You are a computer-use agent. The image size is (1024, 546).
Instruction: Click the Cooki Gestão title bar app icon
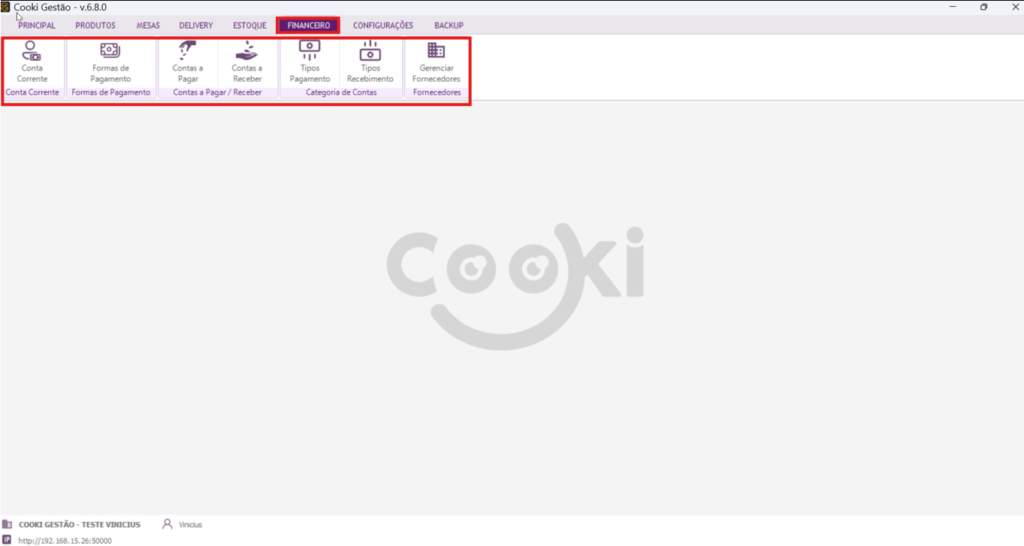[6, 7]
